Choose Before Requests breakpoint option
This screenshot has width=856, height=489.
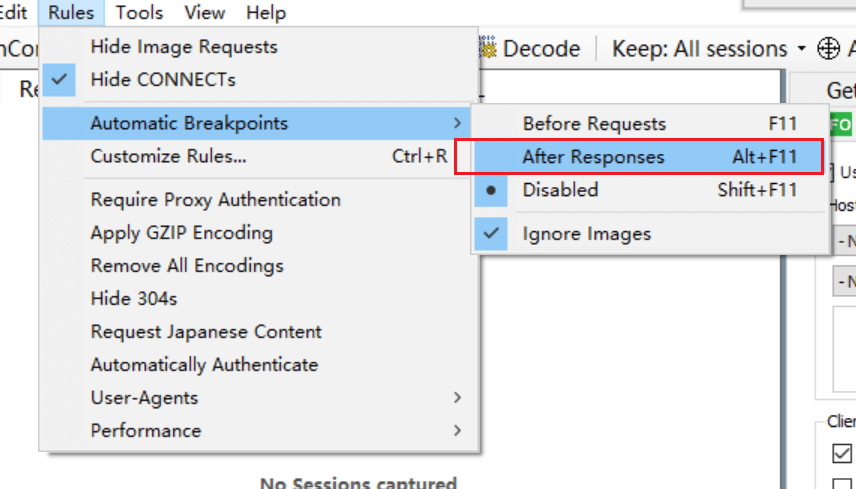point(594,124)
